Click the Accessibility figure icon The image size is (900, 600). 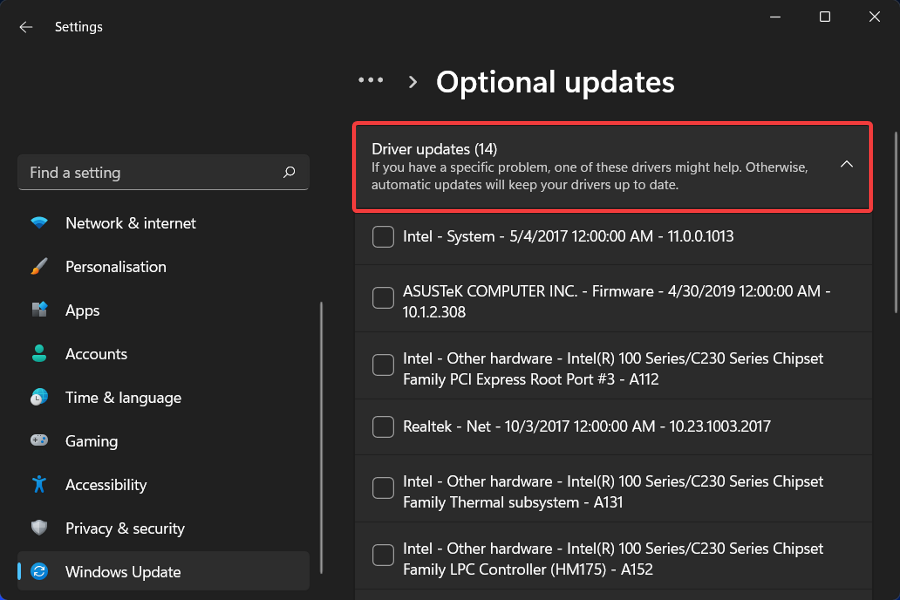point(39,484)
